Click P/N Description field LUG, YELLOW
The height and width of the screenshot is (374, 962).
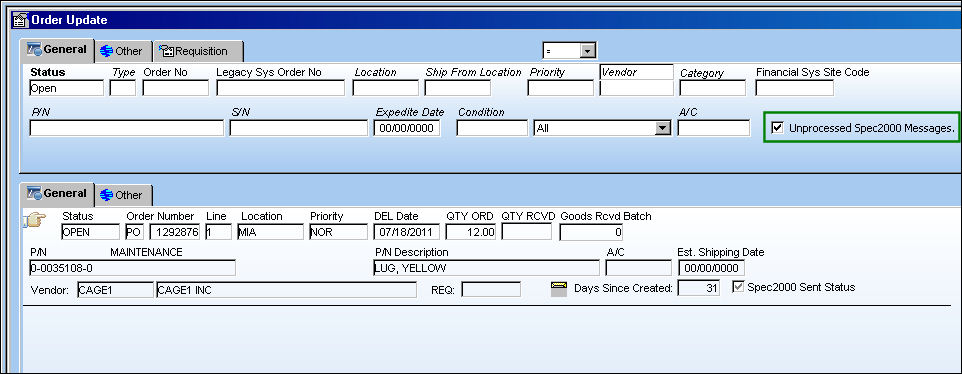coord(487,268)
